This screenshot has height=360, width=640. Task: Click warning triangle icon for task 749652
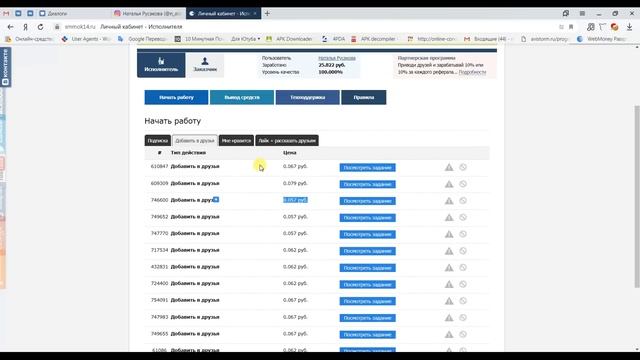coord(449,218)
